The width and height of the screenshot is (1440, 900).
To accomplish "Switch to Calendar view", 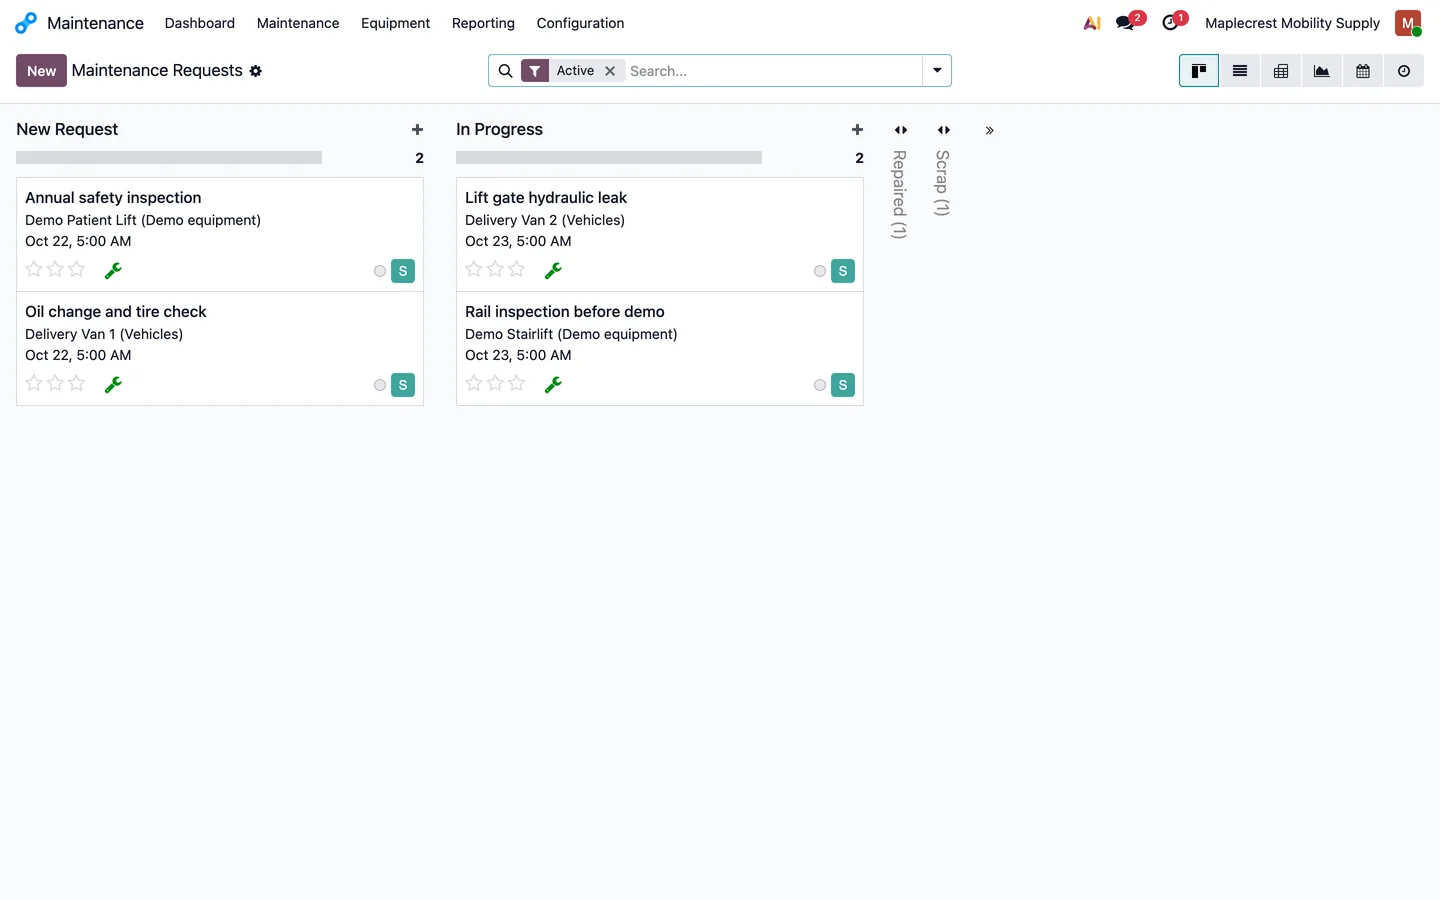I will (x=1363, y=71).
